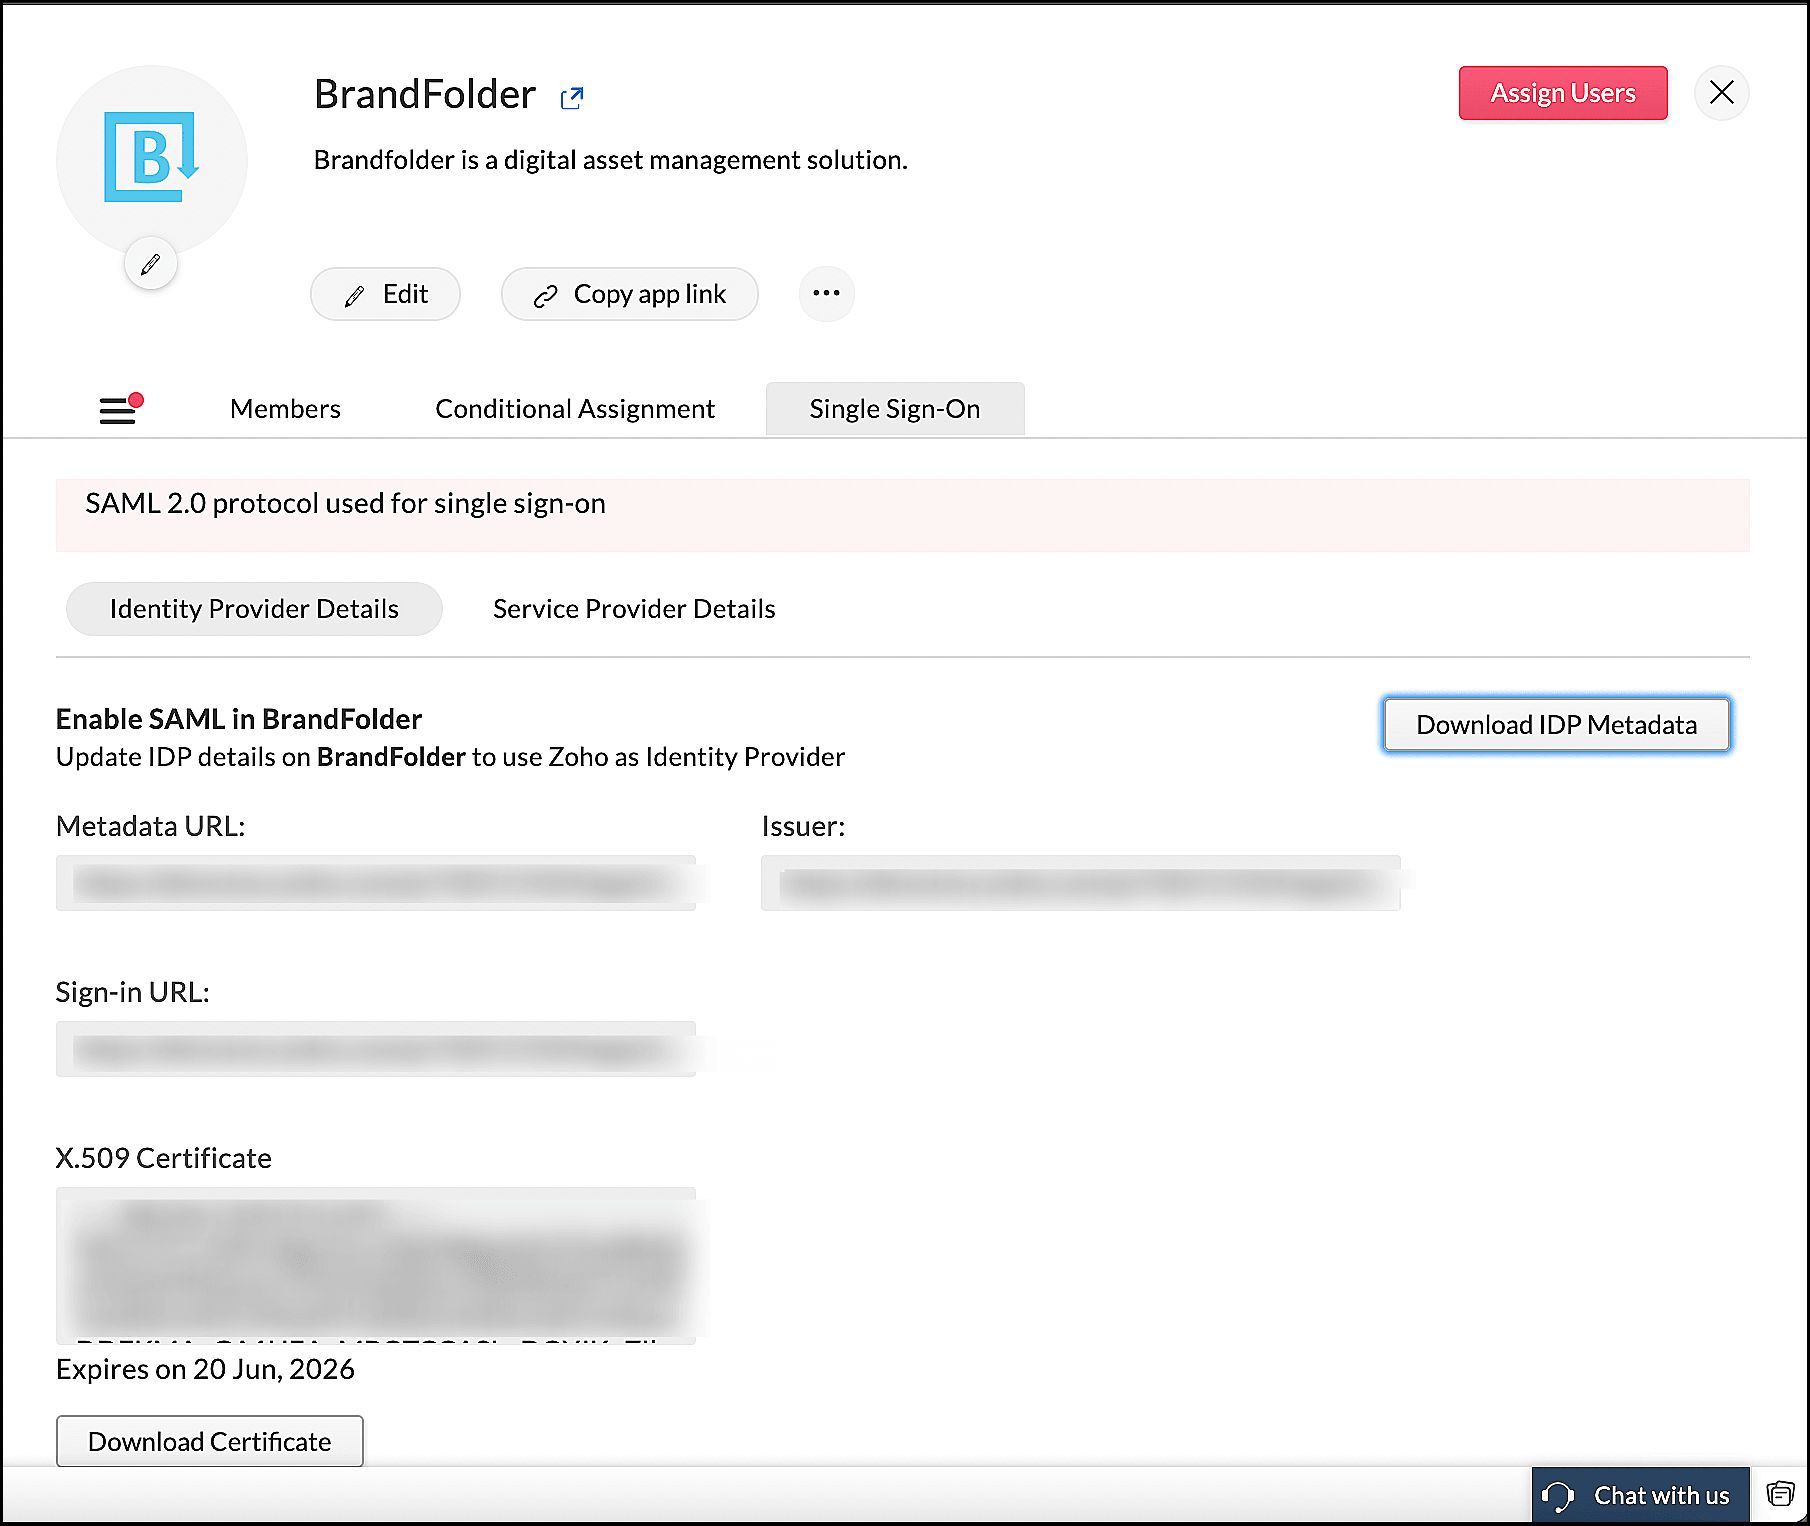Open the Conditional Assignment tab
Screen dimensions: 1810x1526
tap(575, 408)
